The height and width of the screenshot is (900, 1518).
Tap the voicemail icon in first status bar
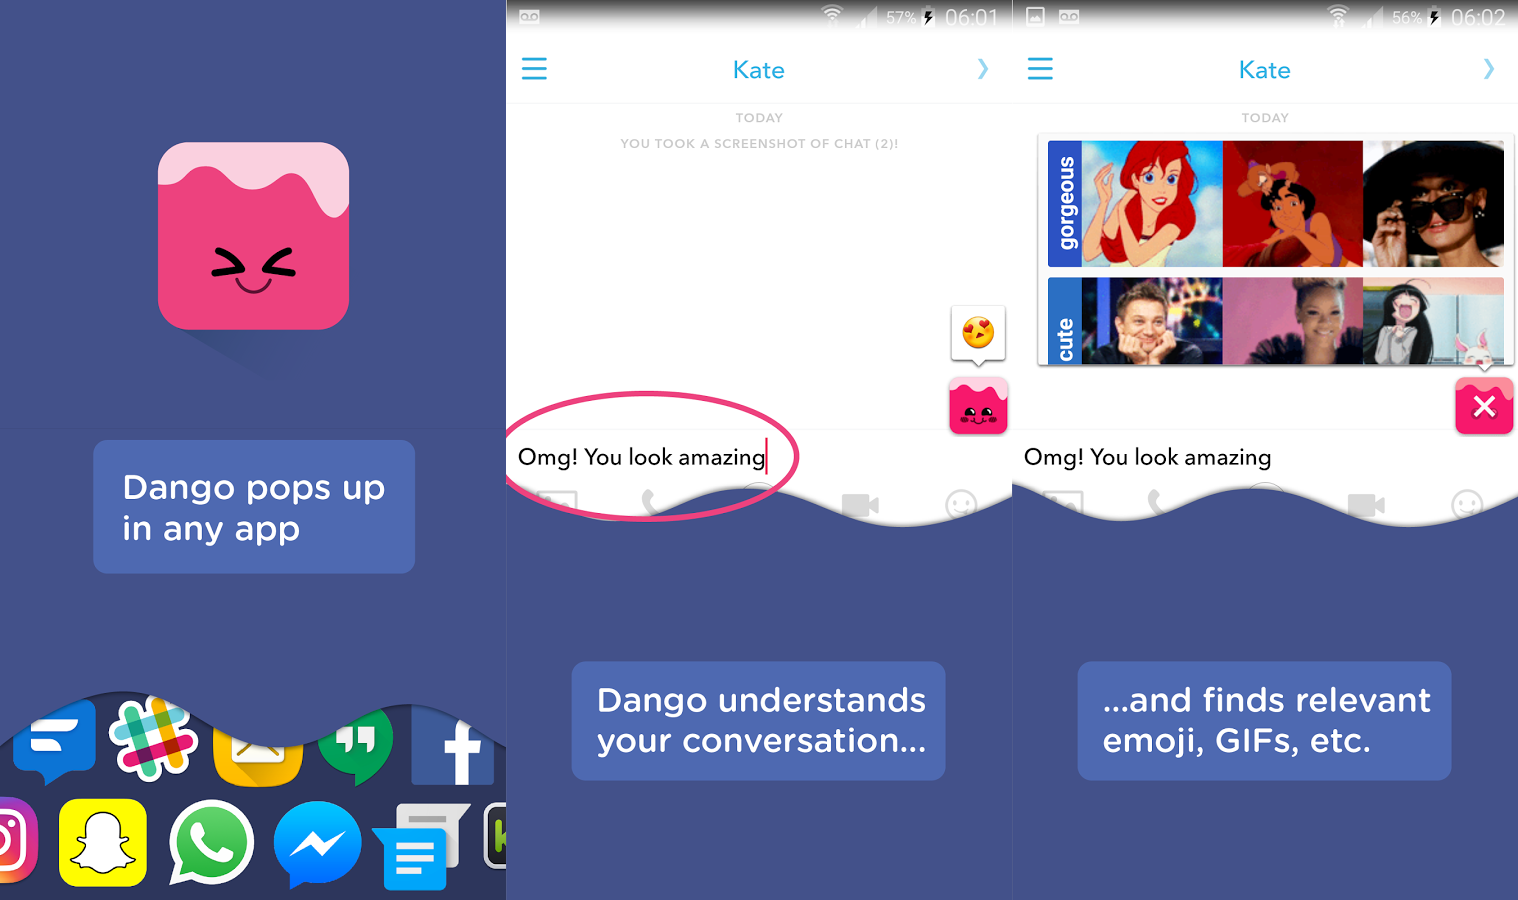tap(529, 17)
